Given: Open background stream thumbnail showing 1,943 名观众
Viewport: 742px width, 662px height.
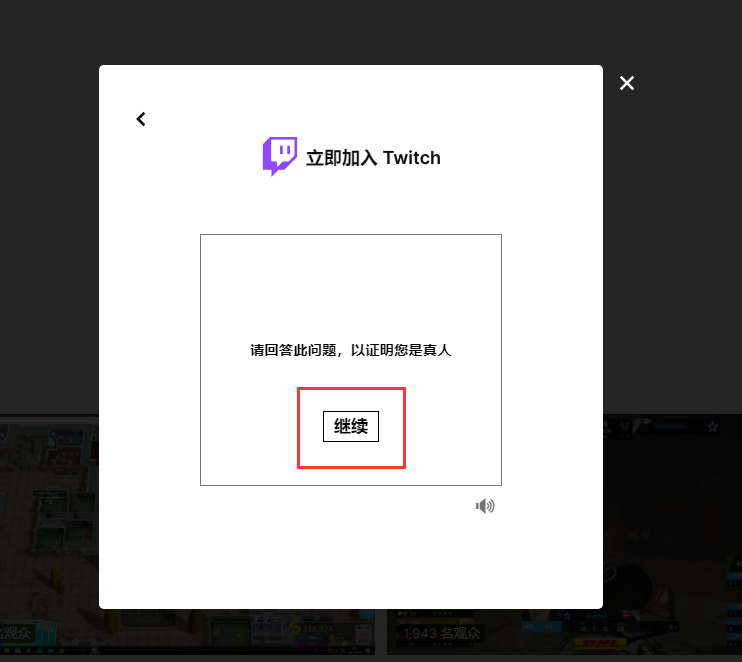Looking at the screenshot, I should point(672,535).
